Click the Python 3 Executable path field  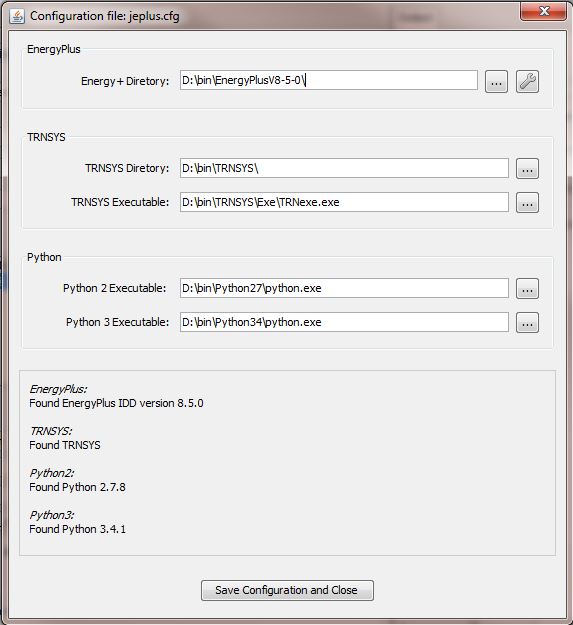click(344, 322)
